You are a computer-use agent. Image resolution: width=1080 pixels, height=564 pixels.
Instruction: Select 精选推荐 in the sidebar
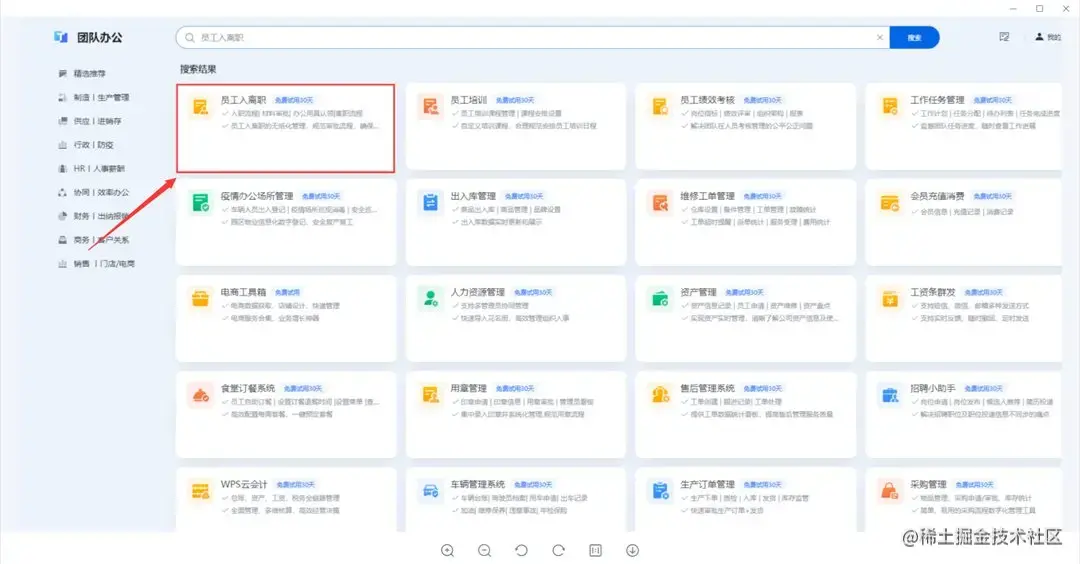tap(90, 74)
